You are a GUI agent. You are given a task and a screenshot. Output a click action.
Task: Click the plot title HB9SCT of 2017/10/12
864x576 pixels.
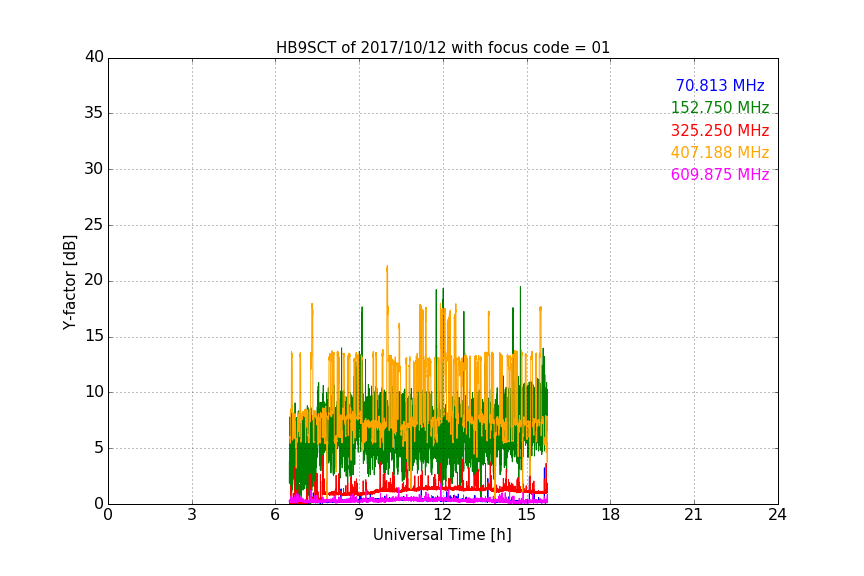(x=443, y=48)
